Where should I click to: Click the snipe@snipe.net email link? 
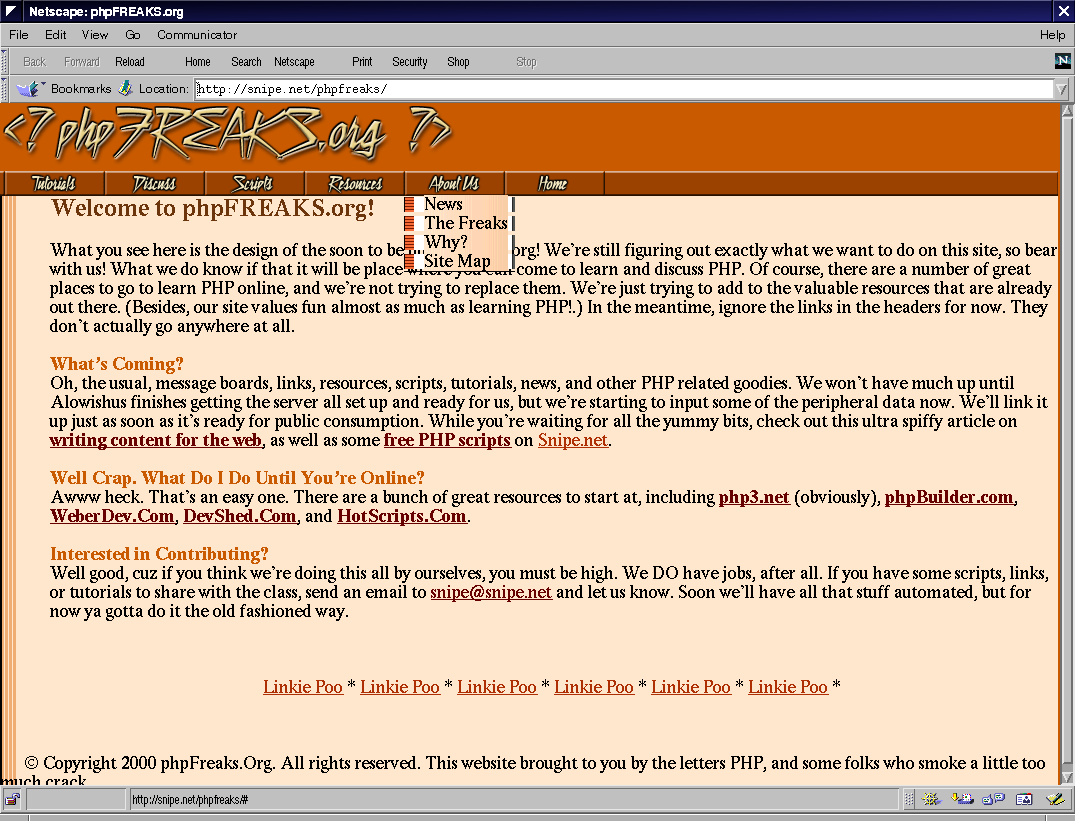pos(491,592)
